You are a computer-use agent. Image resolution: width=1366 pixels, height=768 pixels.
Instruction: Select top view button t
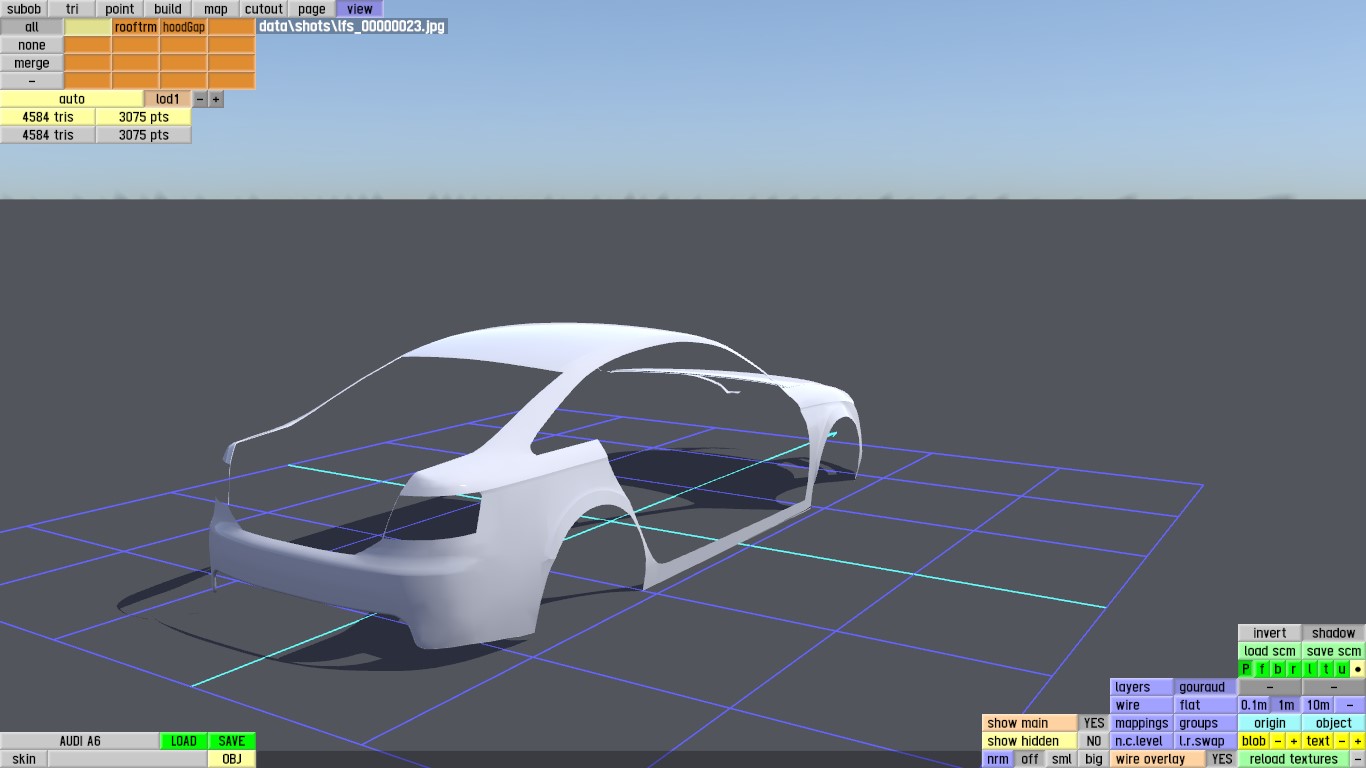[x=1326, y=669]
